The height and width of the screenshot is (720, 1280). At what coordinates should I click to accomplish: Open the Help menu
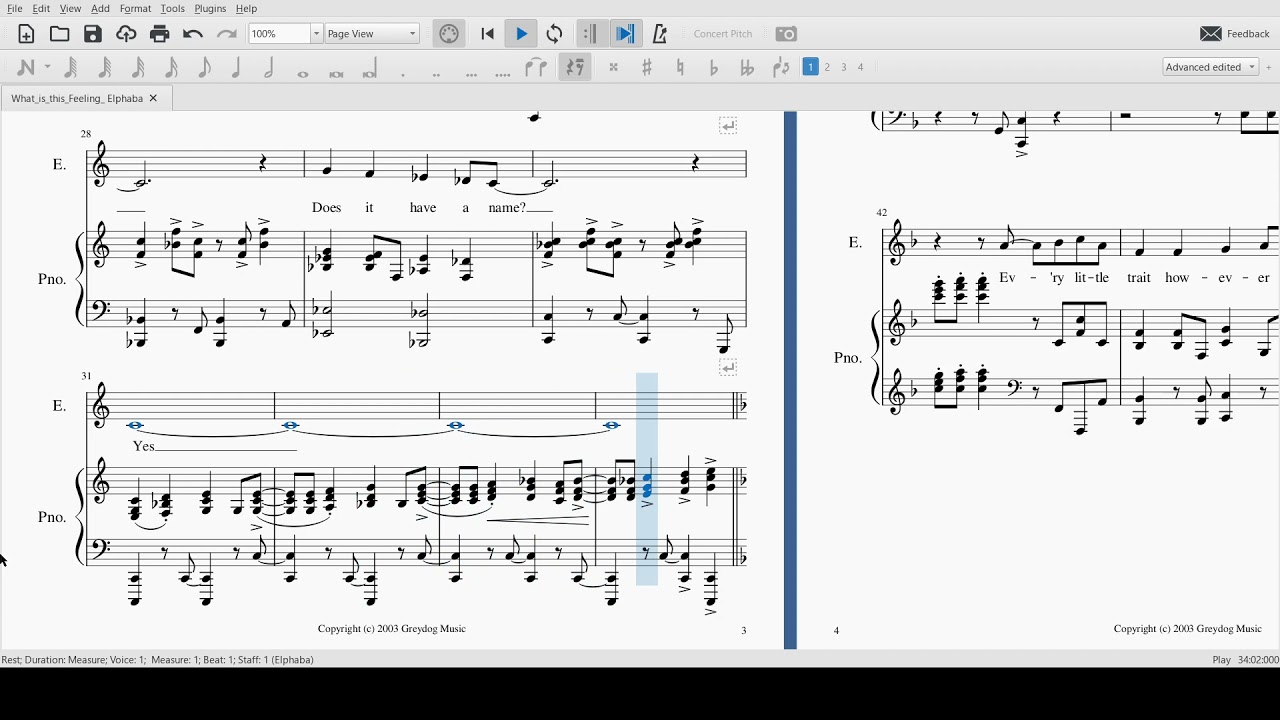coord(247,9)
